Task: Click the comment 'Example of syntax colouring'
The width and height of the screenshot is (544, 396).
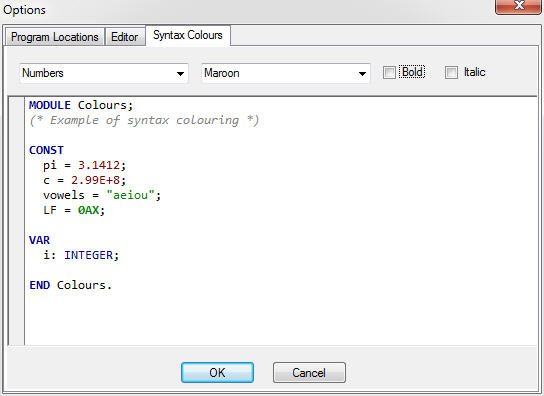Action: point(144,120)
